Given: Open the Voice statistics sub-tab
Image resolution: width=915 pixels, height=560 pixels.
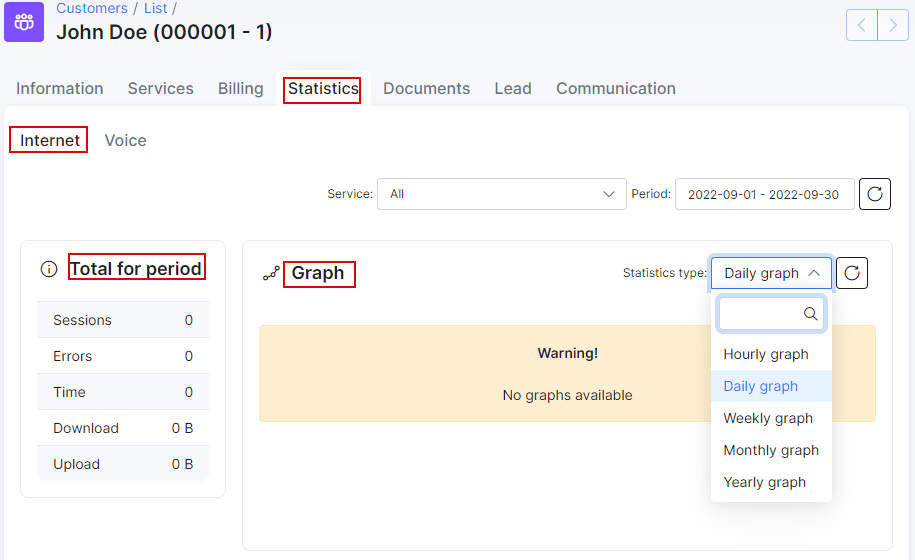Looking at the screenshot, I should pos(125,141).
